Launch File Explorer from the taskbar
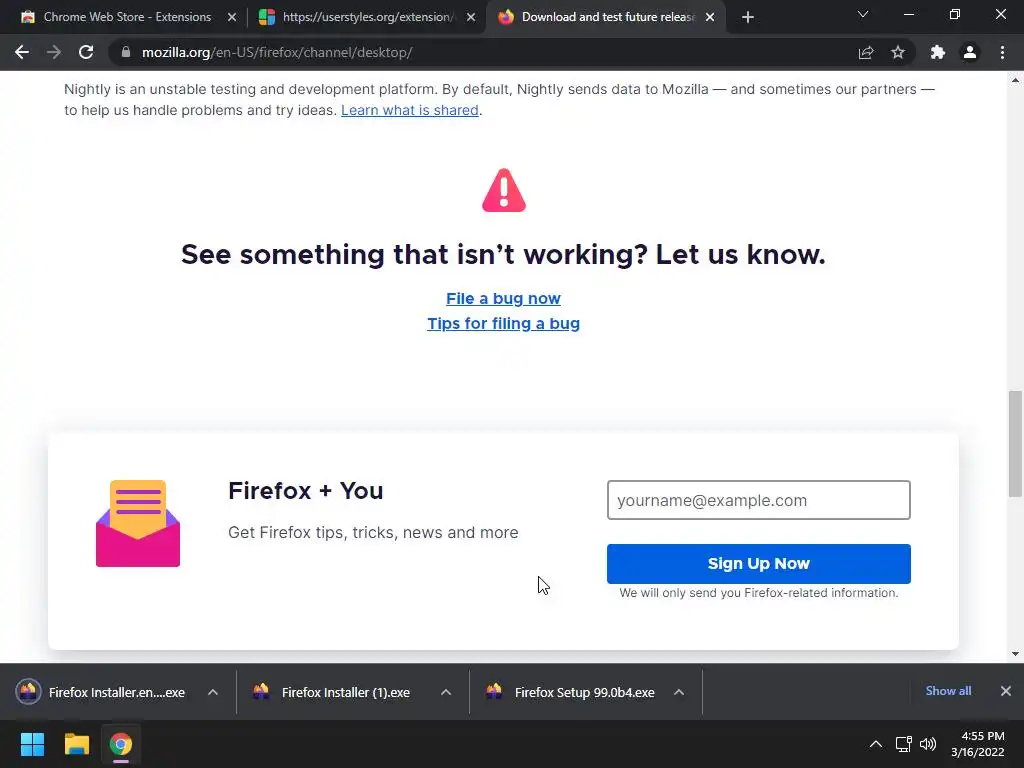The height and width of the screenshot is (768, 1024). pyautogui.click(x=76, y=744)
